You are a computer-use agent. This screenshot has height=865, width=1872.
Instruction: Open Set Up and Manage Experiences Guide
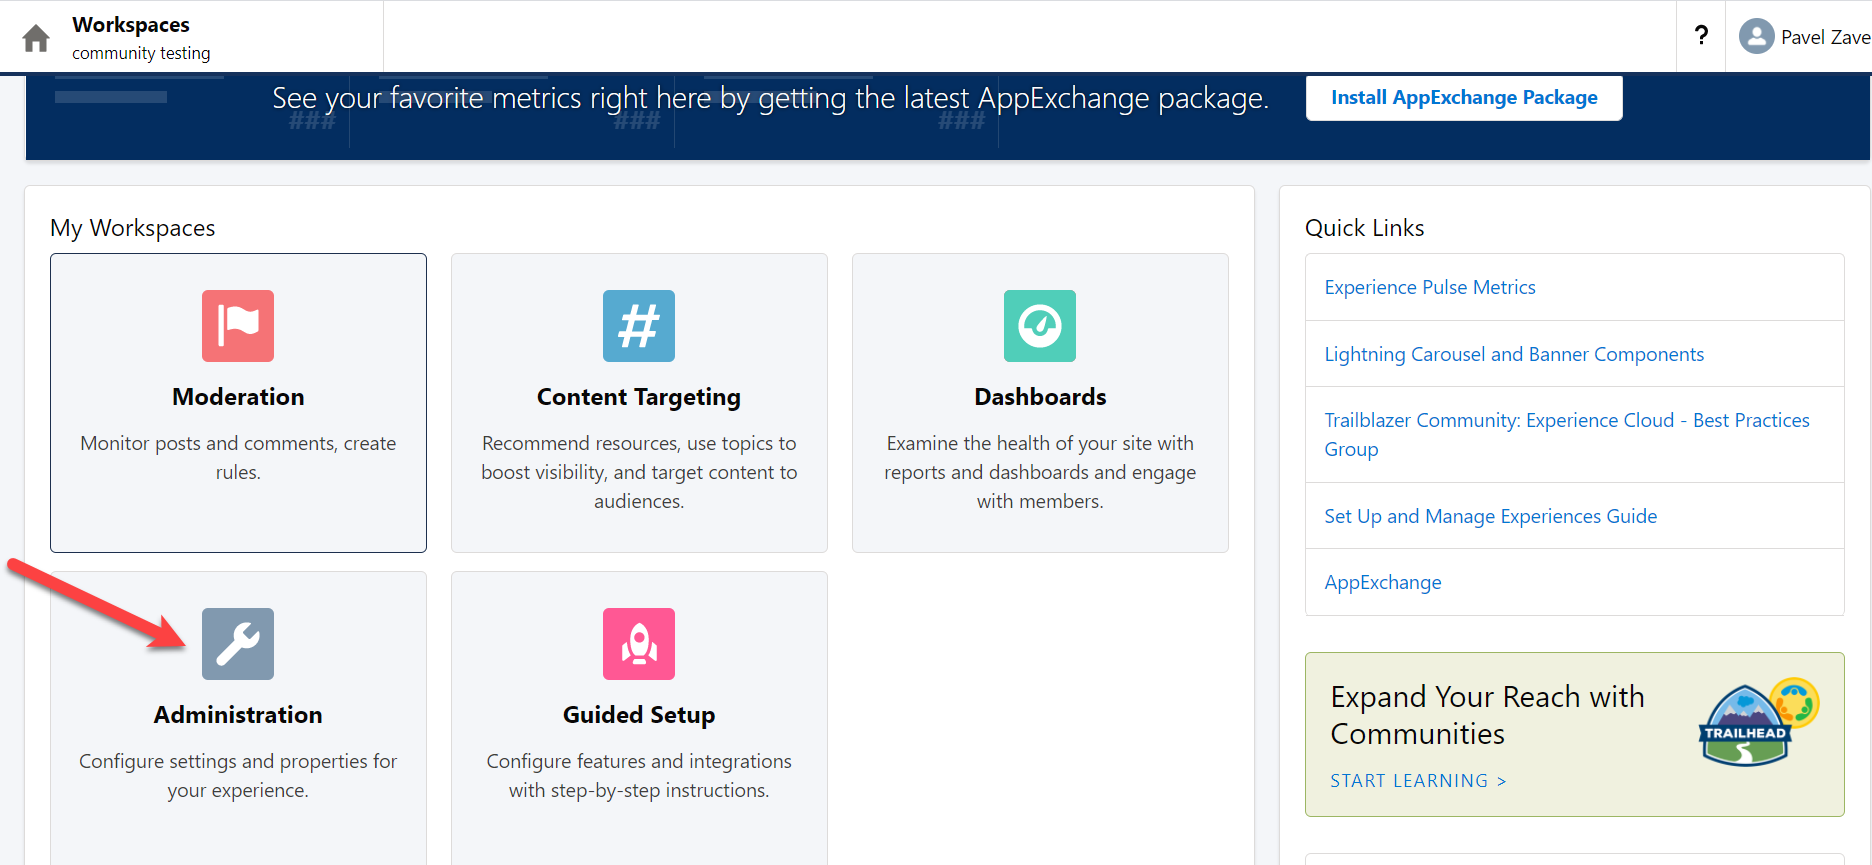tap(1490, 516)
